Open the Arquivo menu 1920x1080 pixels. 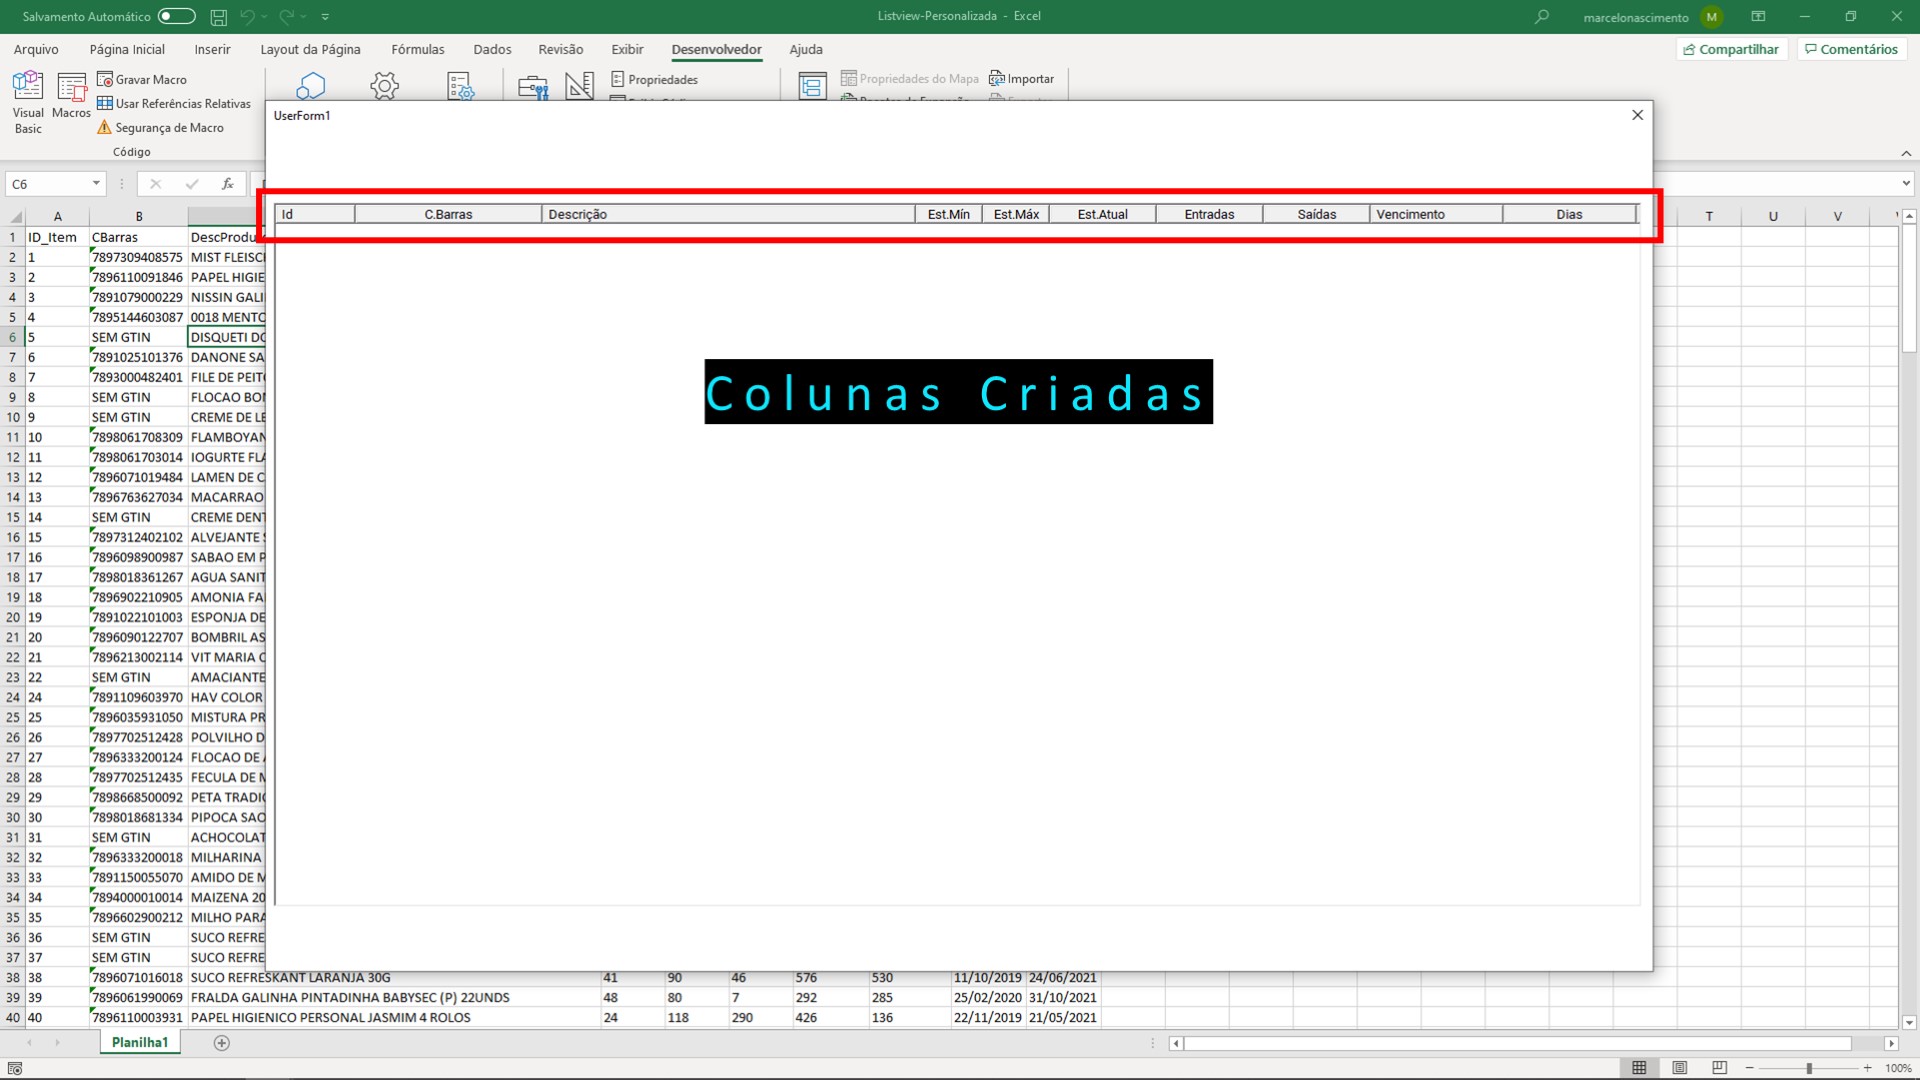36,49
